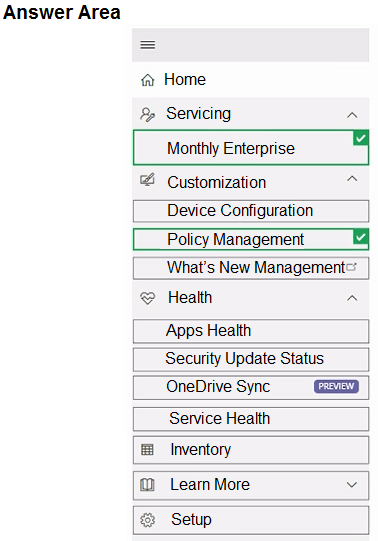The height and width of the screenshot is (541, 378).
Task: Click the Servicing person-wrench icon
Action: [x=148, y=115]
